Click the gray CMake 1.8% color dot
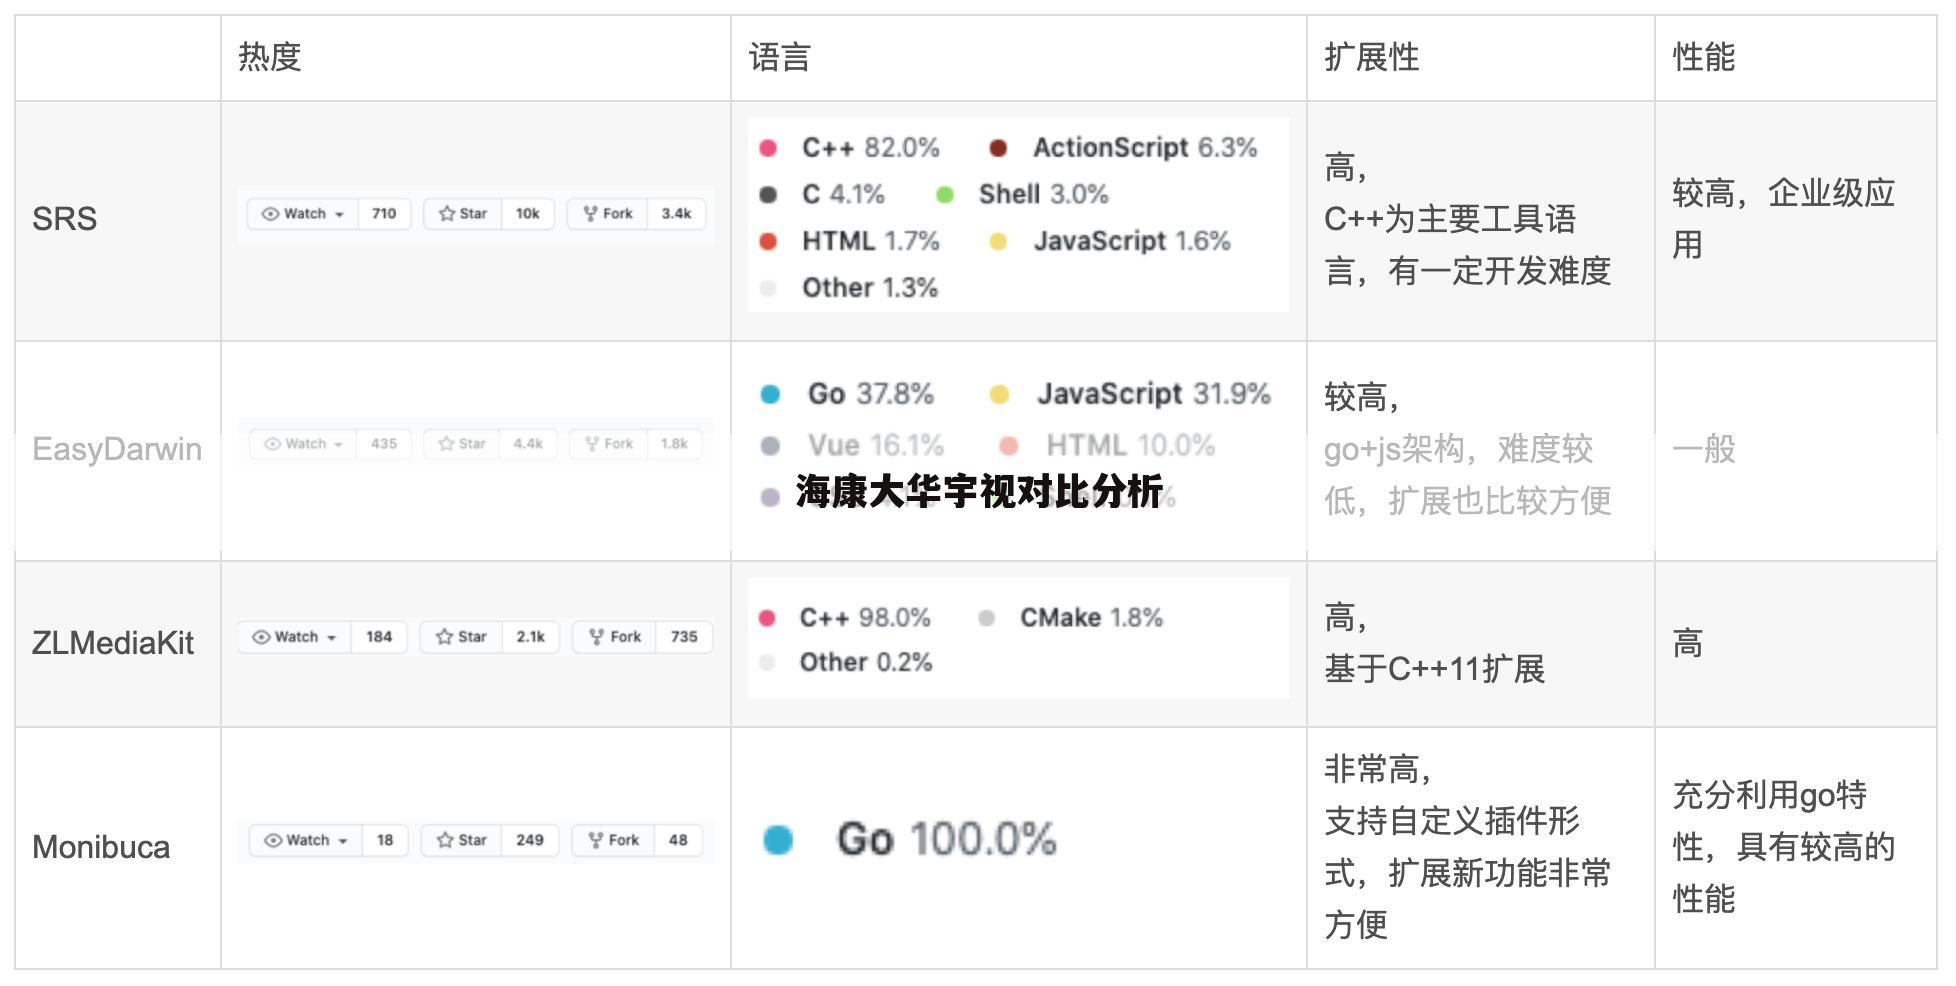The height and width of the screenshot is (986, 1956). [x=986, y=618]
